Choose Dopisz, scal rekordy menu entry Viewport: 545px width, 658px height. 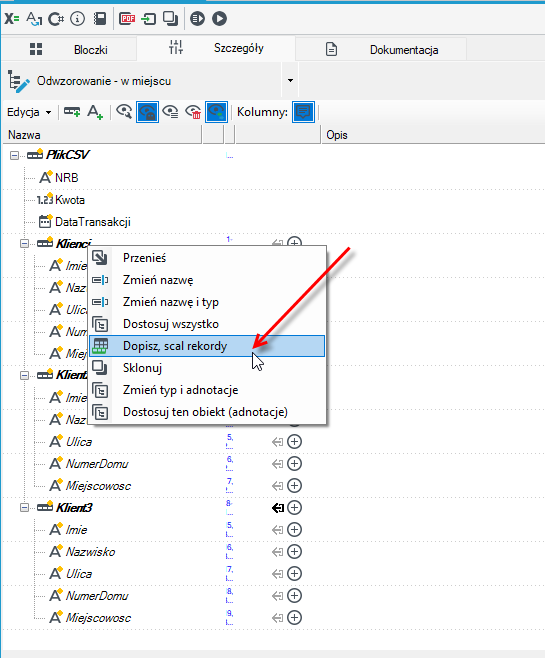point(207,346)
